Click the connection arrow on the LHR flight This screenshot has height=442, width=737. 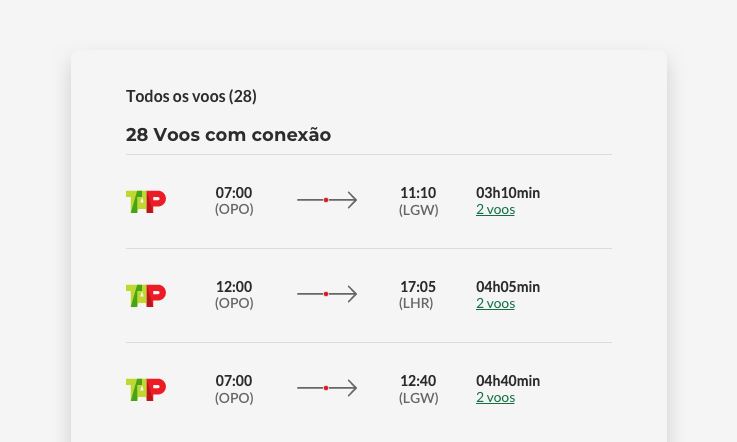327,294
